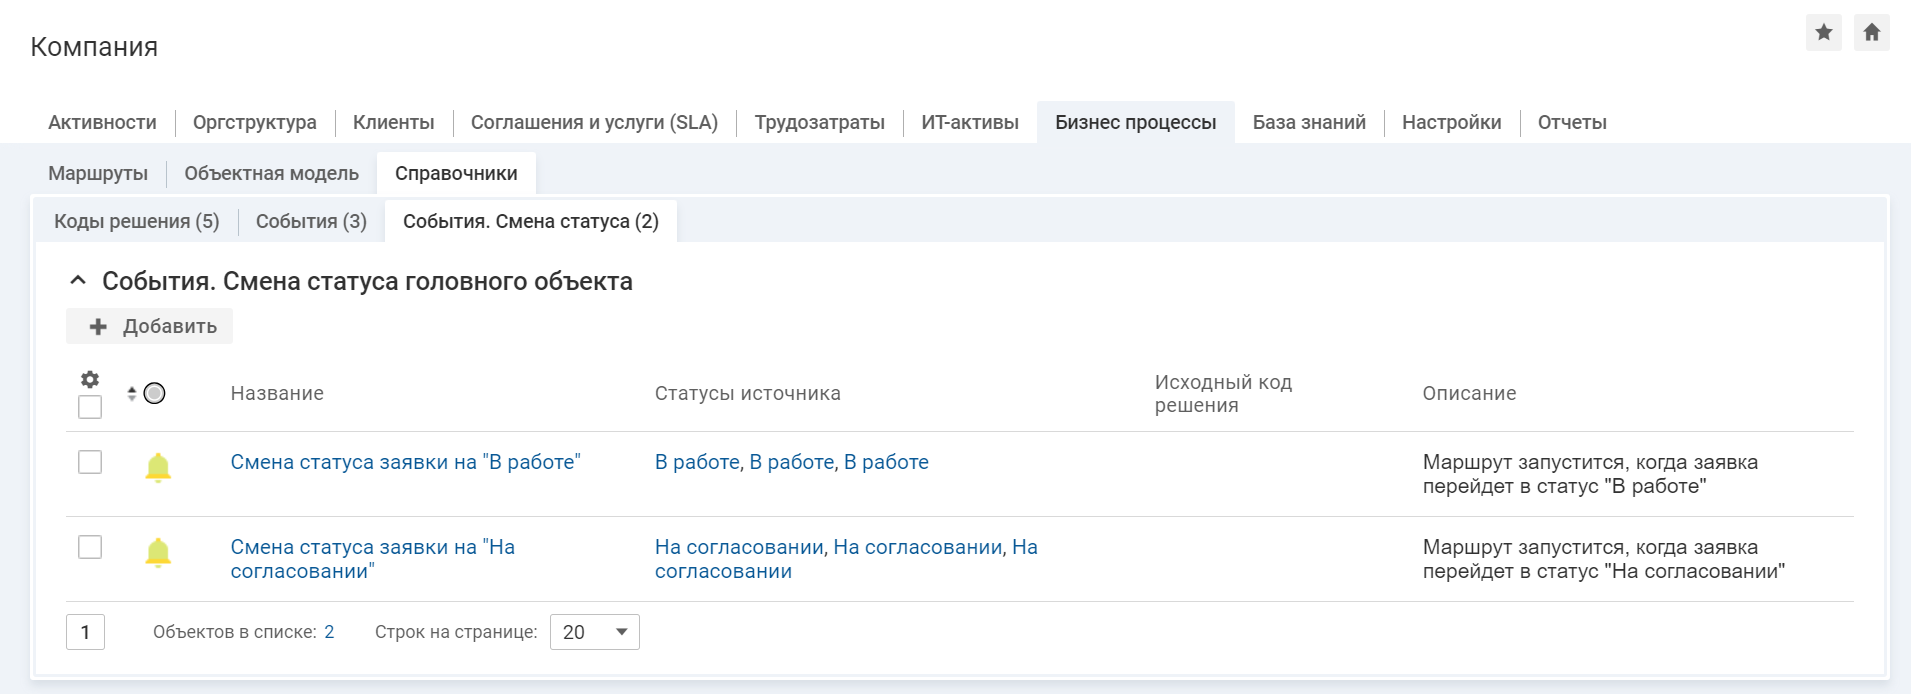Click the home icon button
1911x694 pixels.
point(1871,33)
